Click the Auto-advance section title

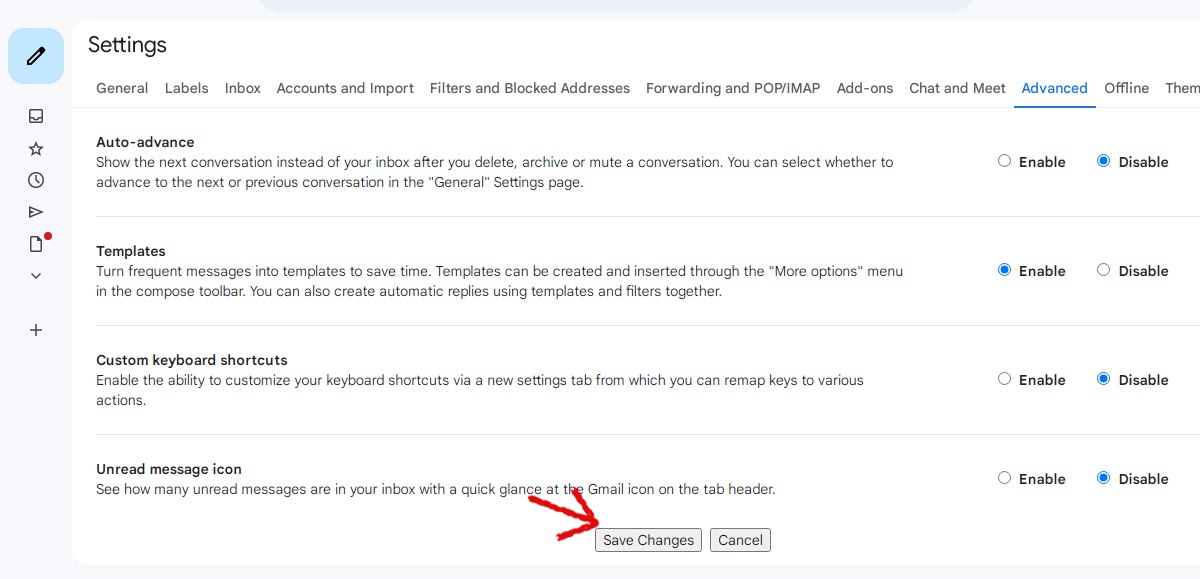coord(145,142)
